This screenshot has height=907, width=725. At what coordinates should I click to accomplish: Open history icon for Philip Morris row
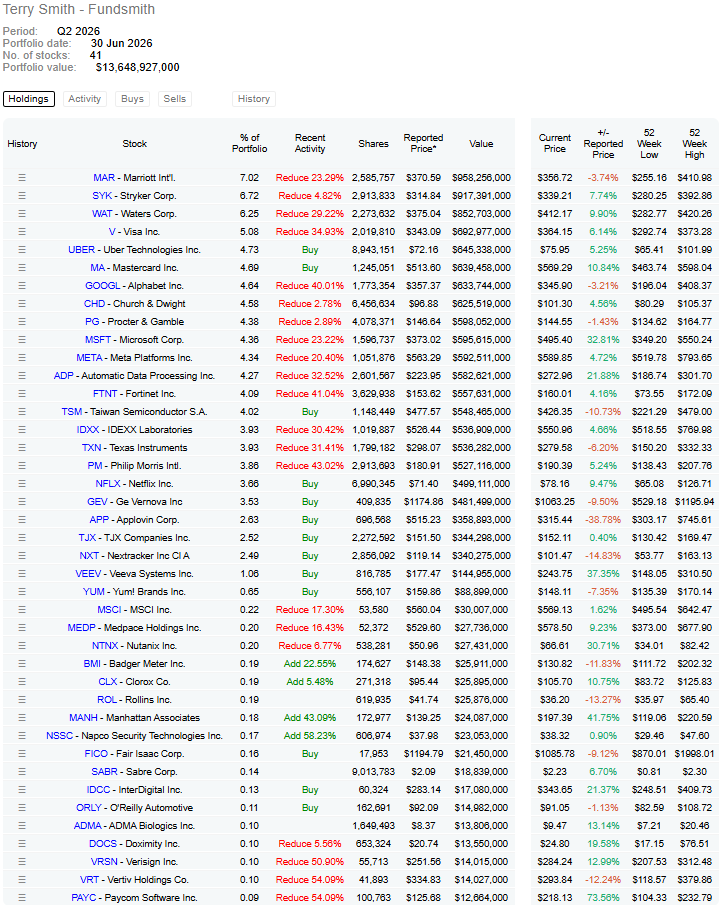(22, 465)
